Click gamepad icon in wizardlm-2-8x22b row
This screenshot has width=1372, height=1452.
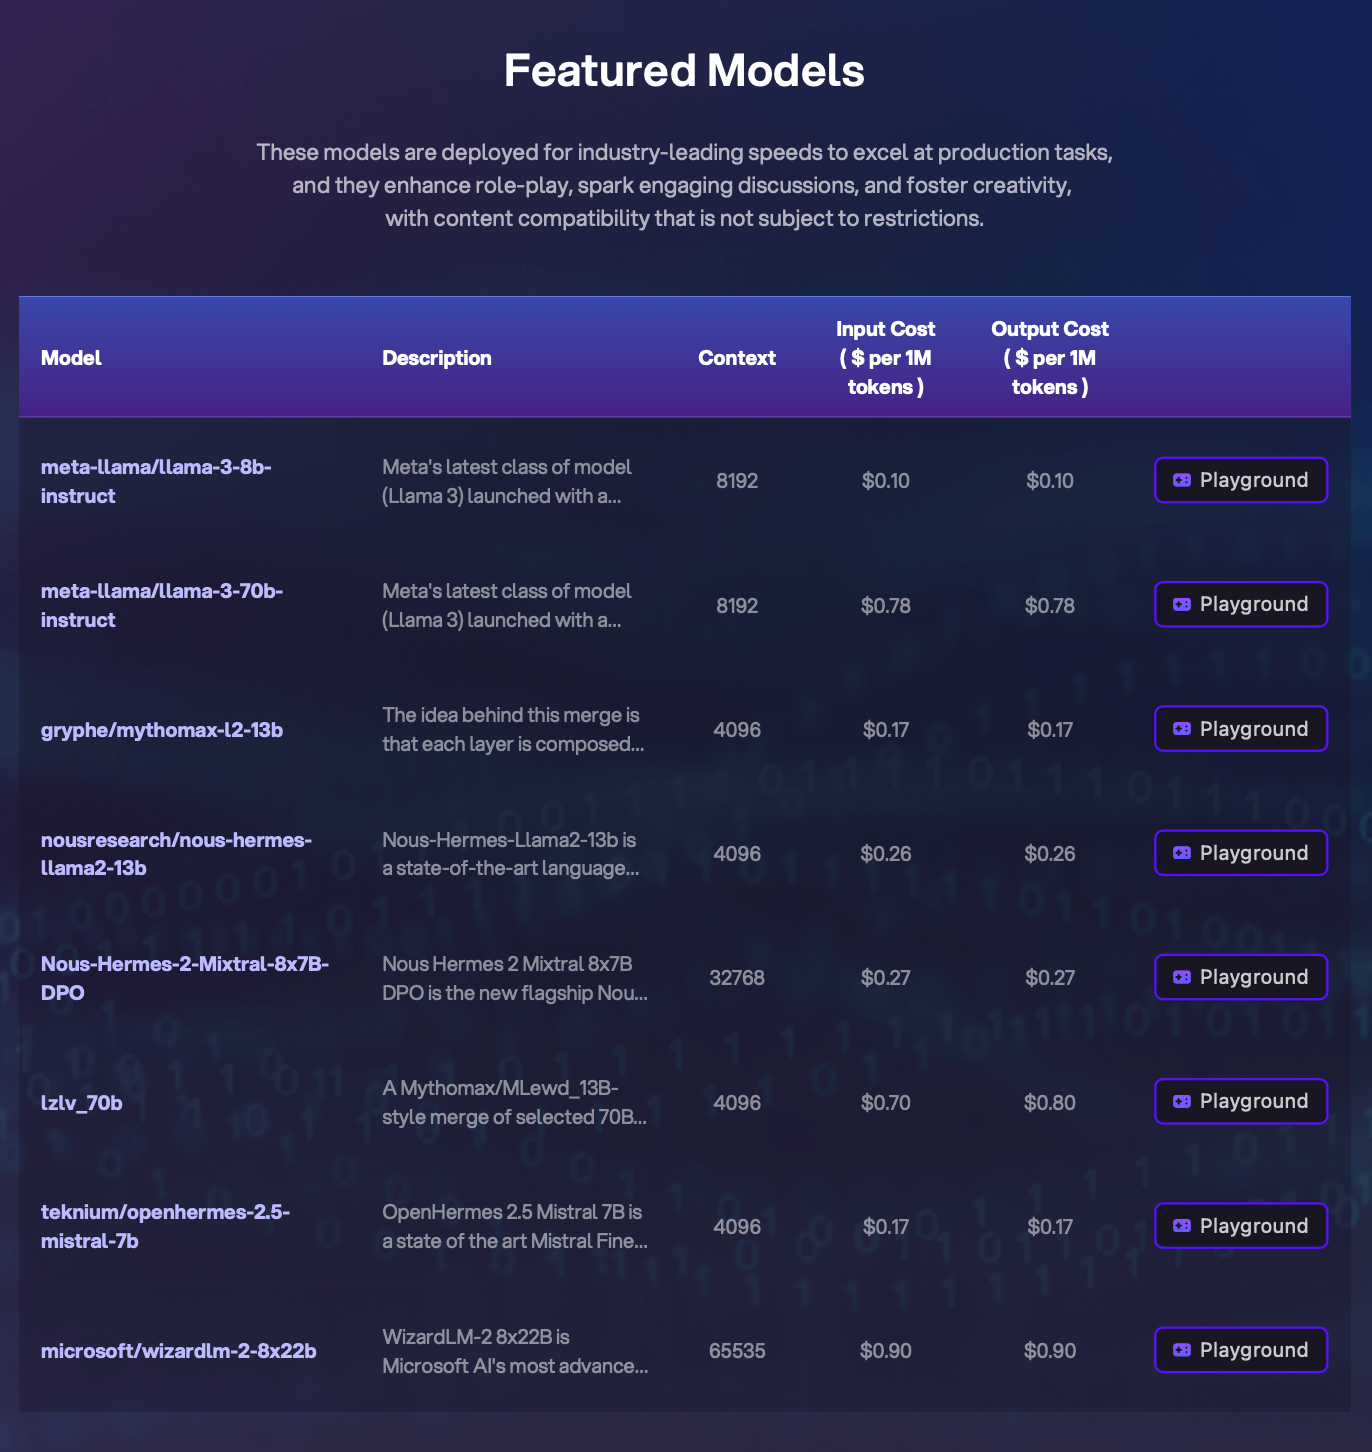1181,1350
